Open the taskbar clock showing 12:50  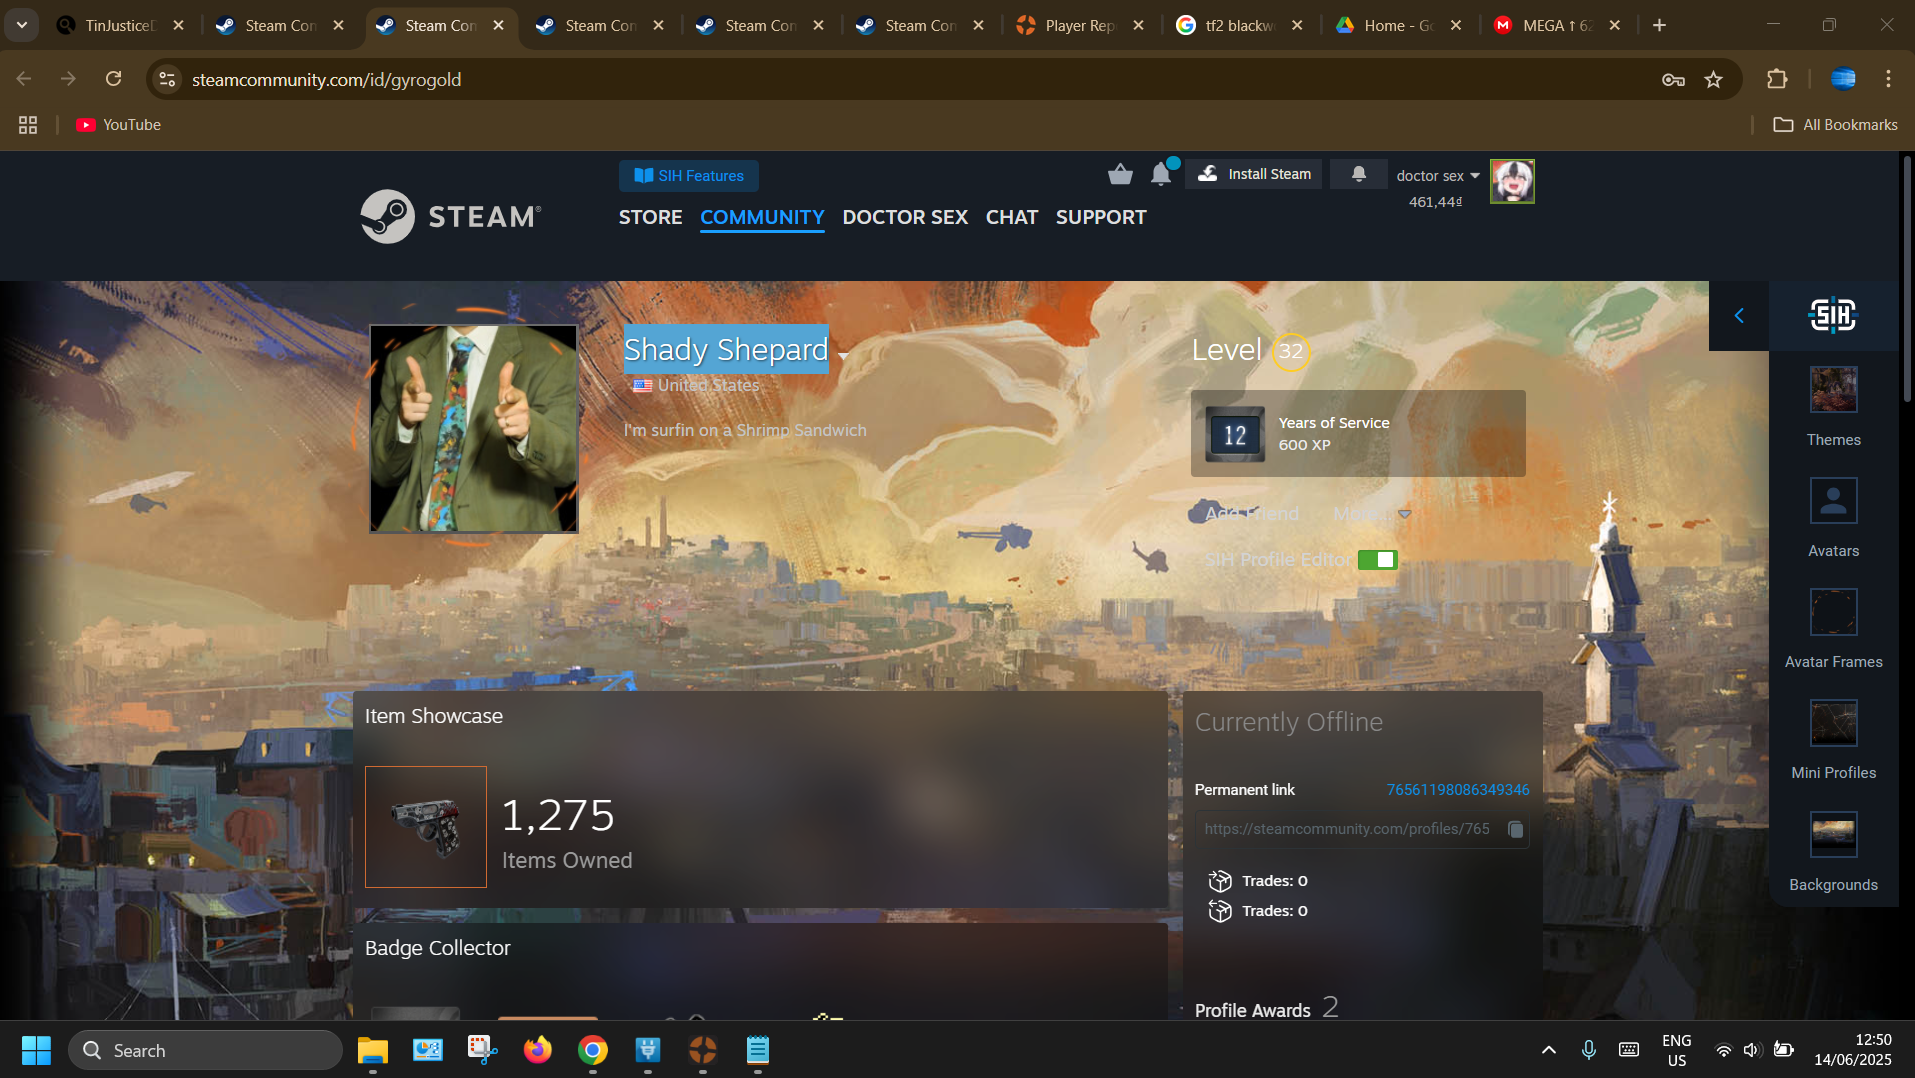pyautogui.click(x=1852, y=1050)
